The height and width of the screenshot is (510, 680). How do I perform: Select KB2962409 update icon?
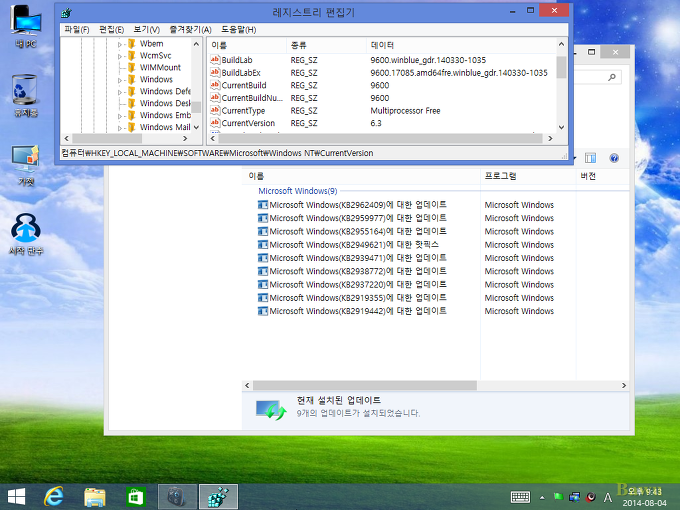point(263,205)
